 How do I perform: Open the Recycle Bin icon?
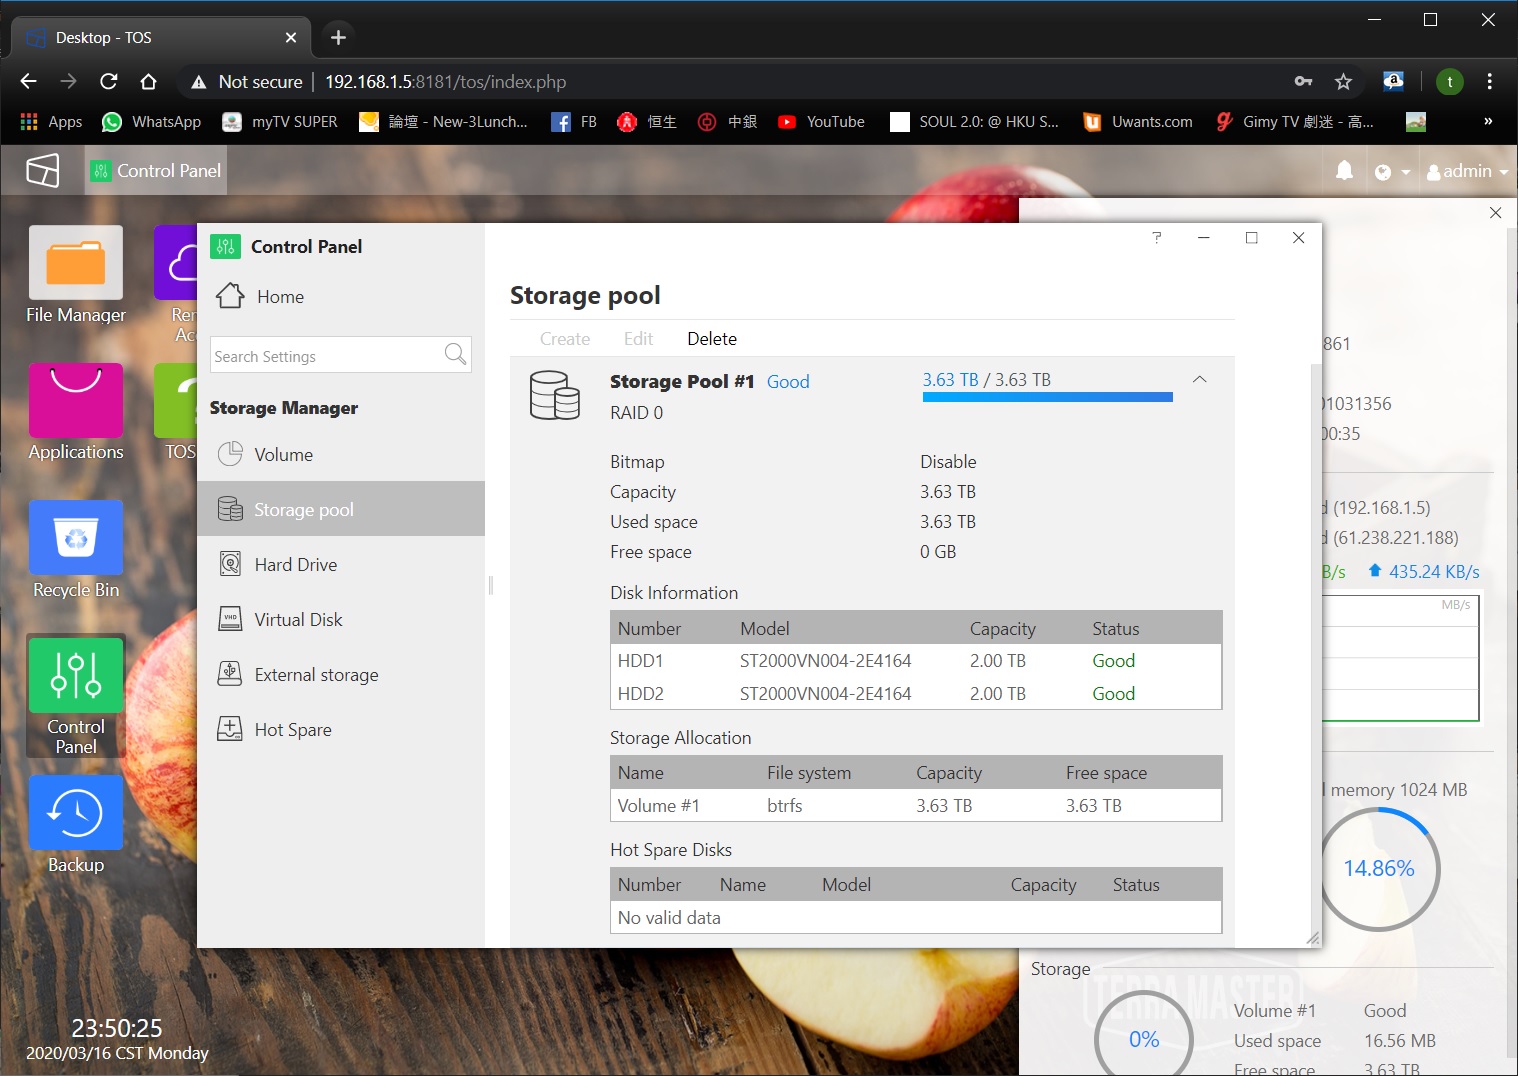pyautogui.click(x=76, y=538)
